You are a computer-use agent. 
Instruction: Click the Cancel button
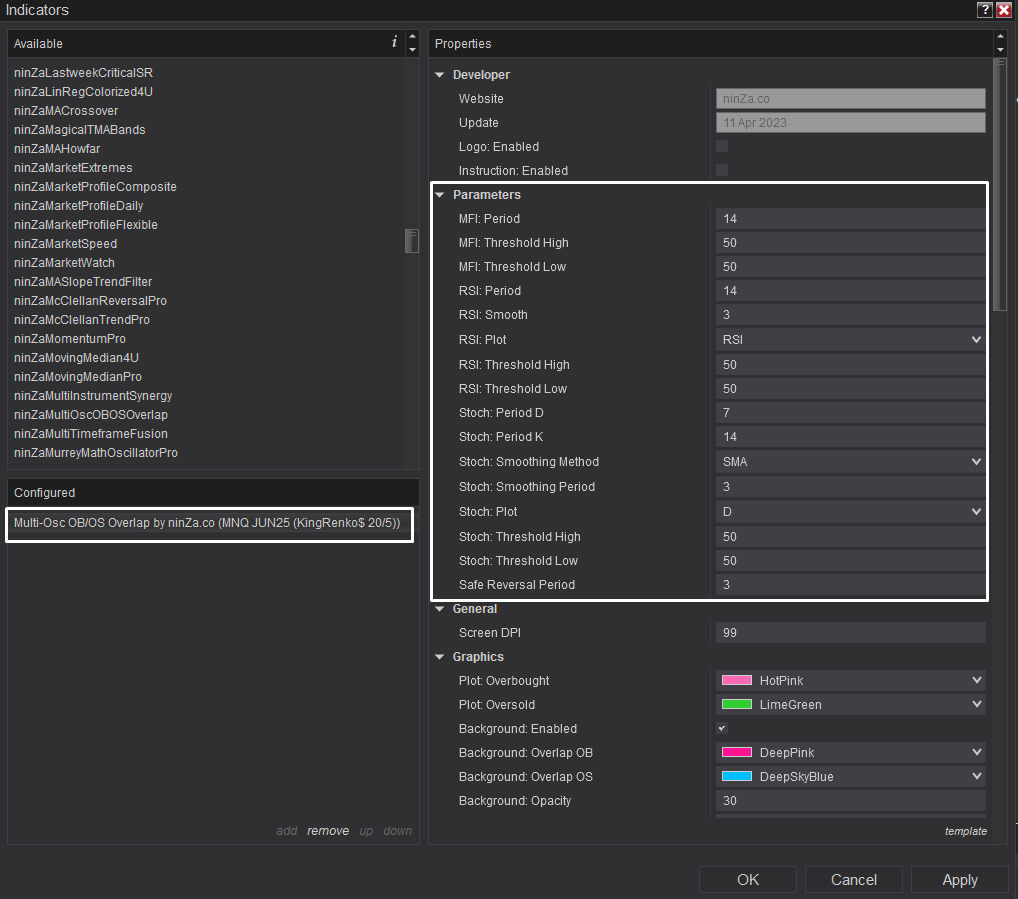coord(854,880)
